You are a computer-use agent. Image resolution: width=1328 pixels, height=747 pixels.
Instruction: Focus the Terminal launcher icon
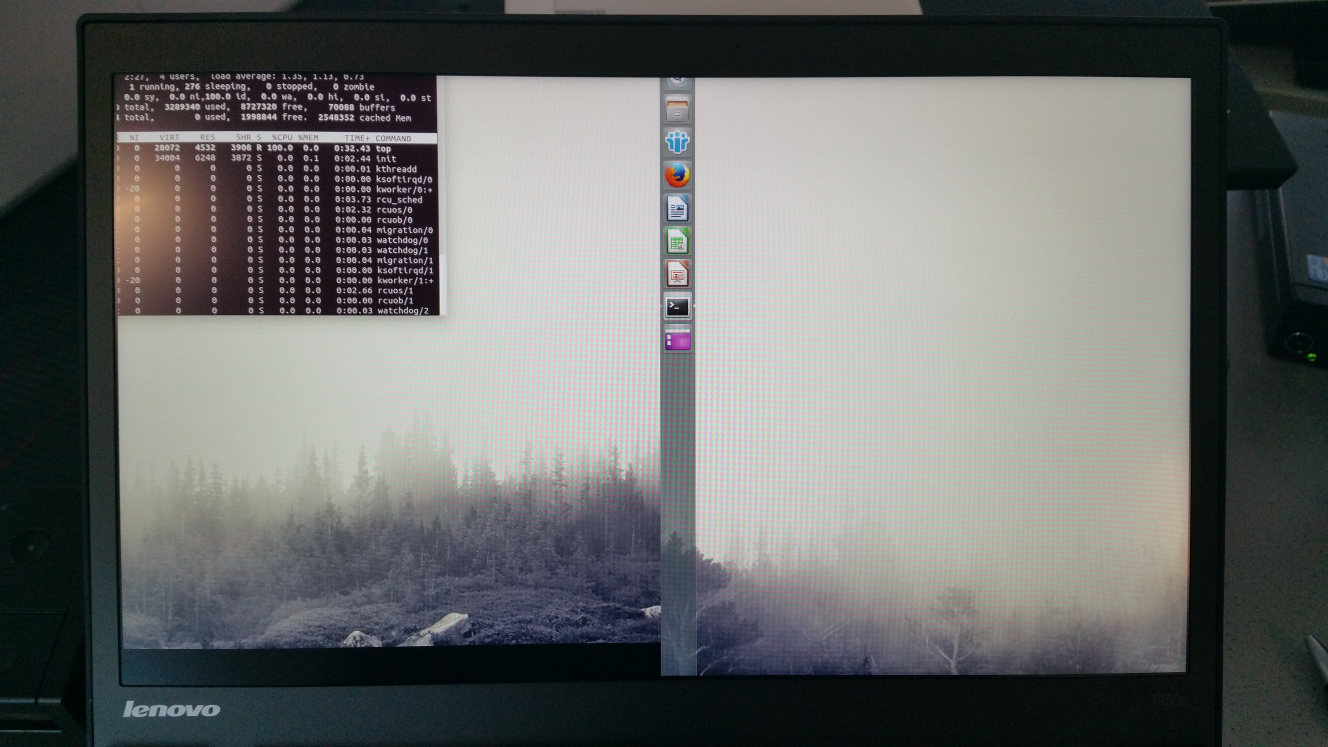click(678, 307)
